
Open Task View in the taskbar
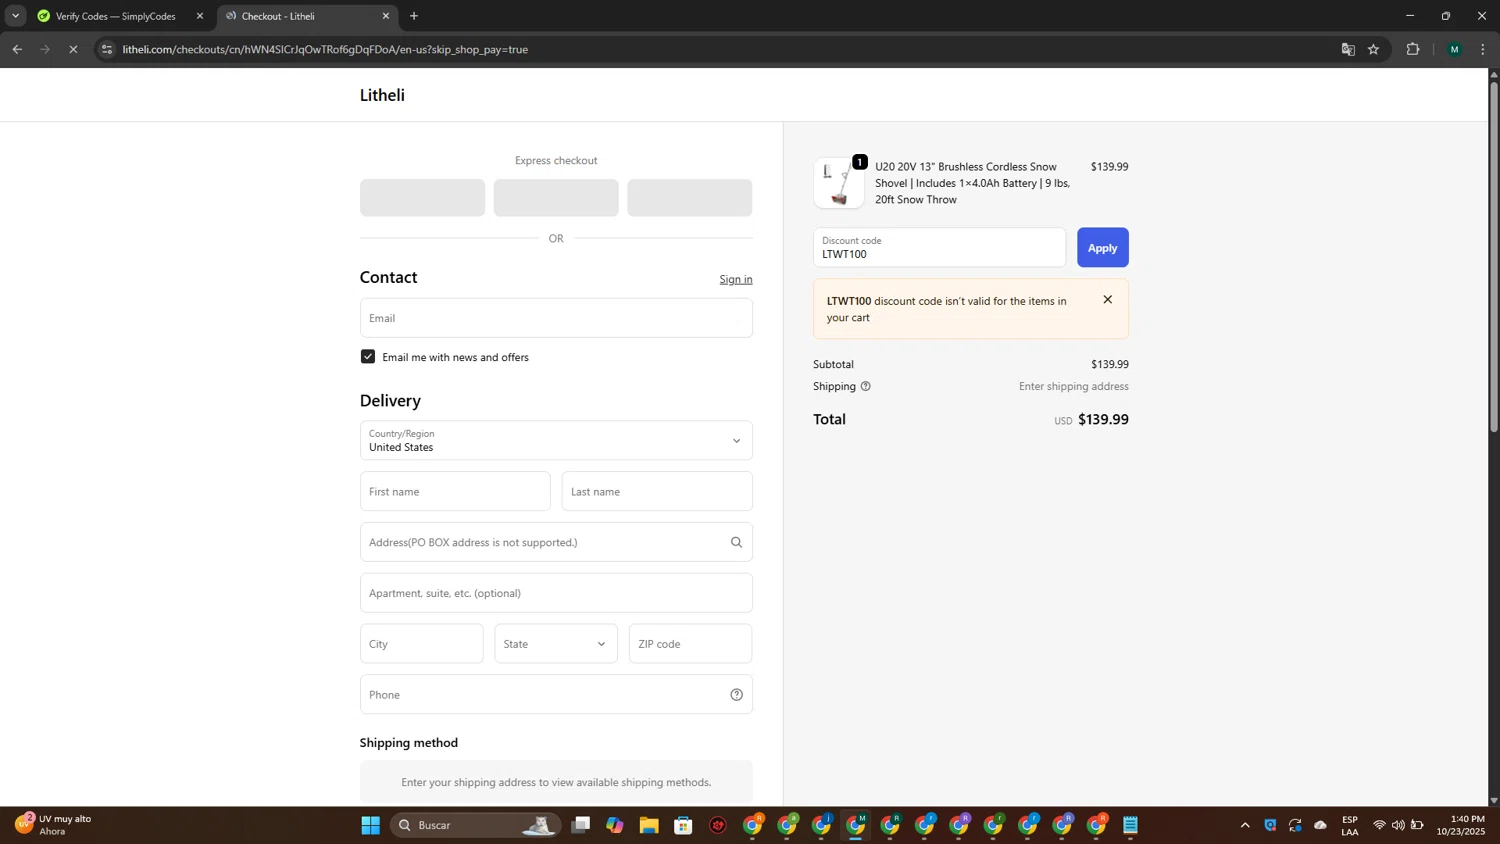(x=581, y=825)
